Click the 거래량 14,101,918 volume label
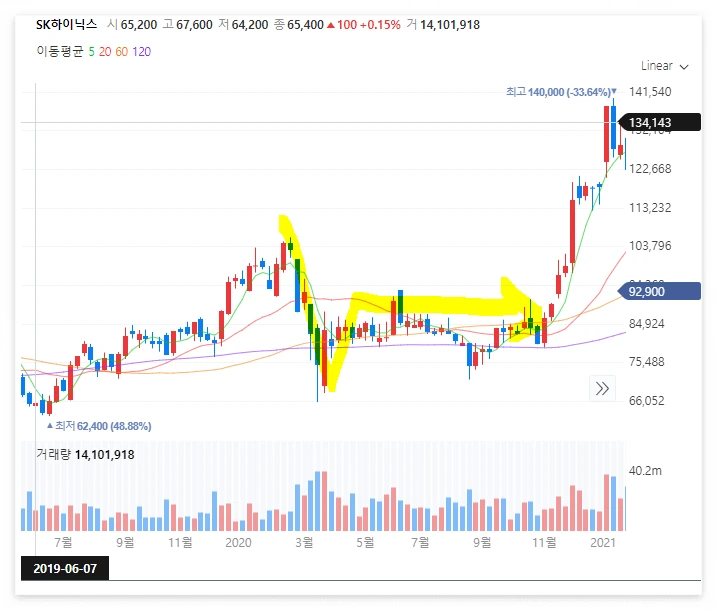Image resolution: width=717 pixels, height=610 pixels. point(85,455)
